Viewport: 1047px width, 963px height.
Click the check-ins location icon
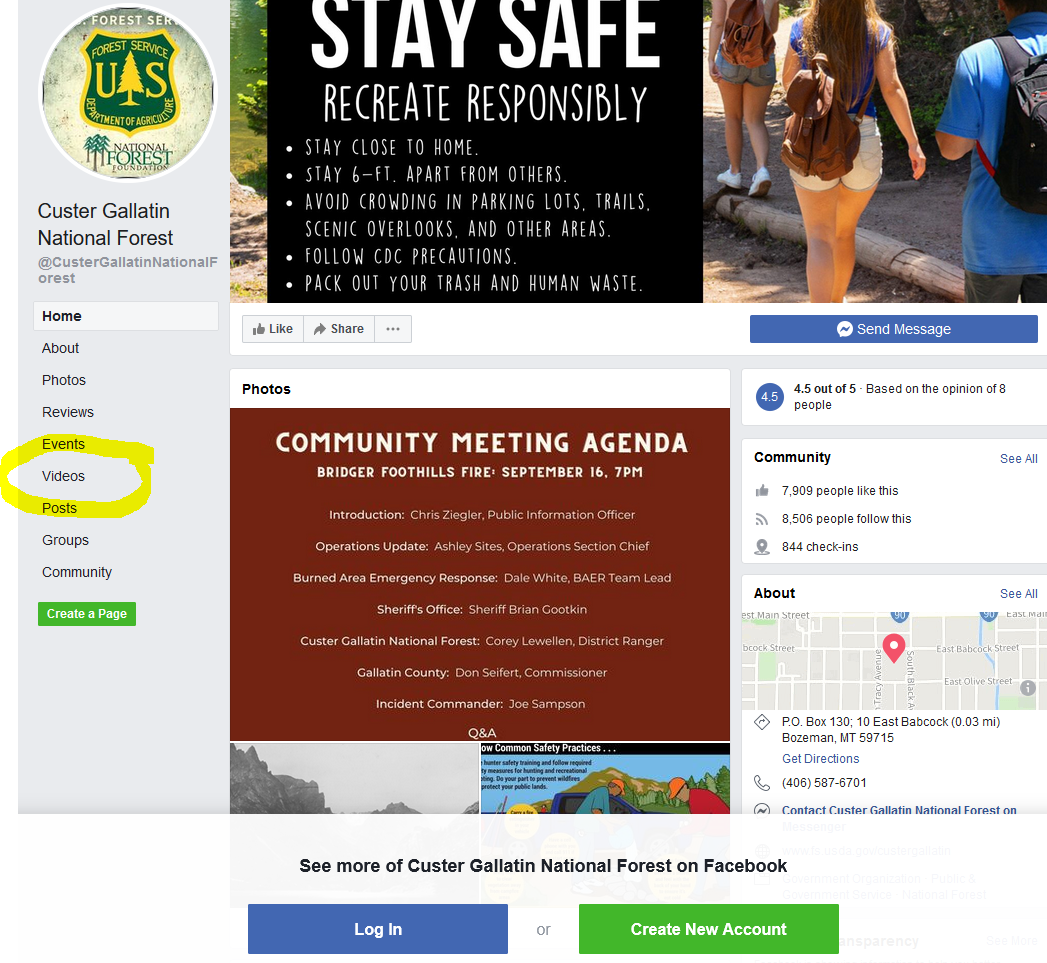tap(761, 547)
